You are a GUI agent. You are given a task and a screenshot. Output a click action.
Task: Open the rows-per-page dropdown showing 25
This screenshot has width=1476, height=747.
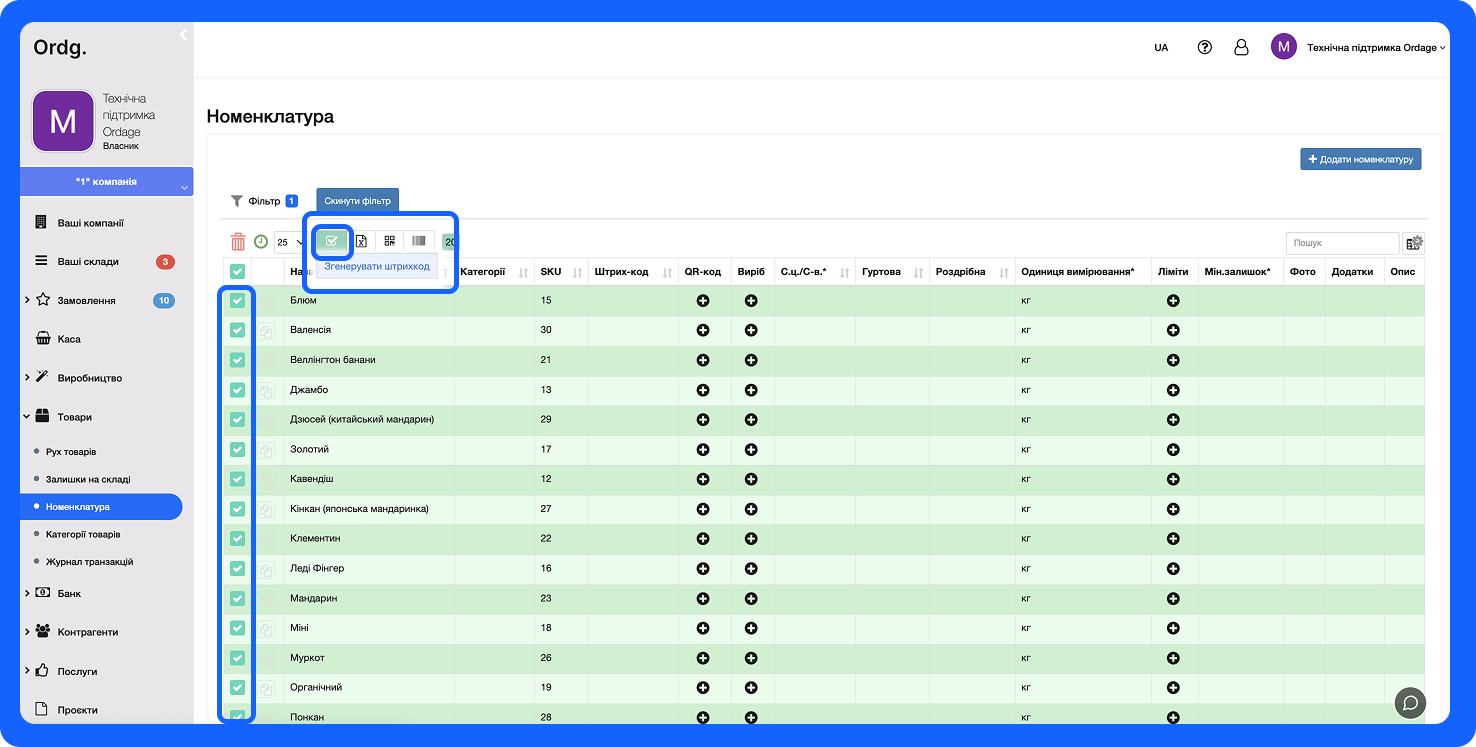290,242
